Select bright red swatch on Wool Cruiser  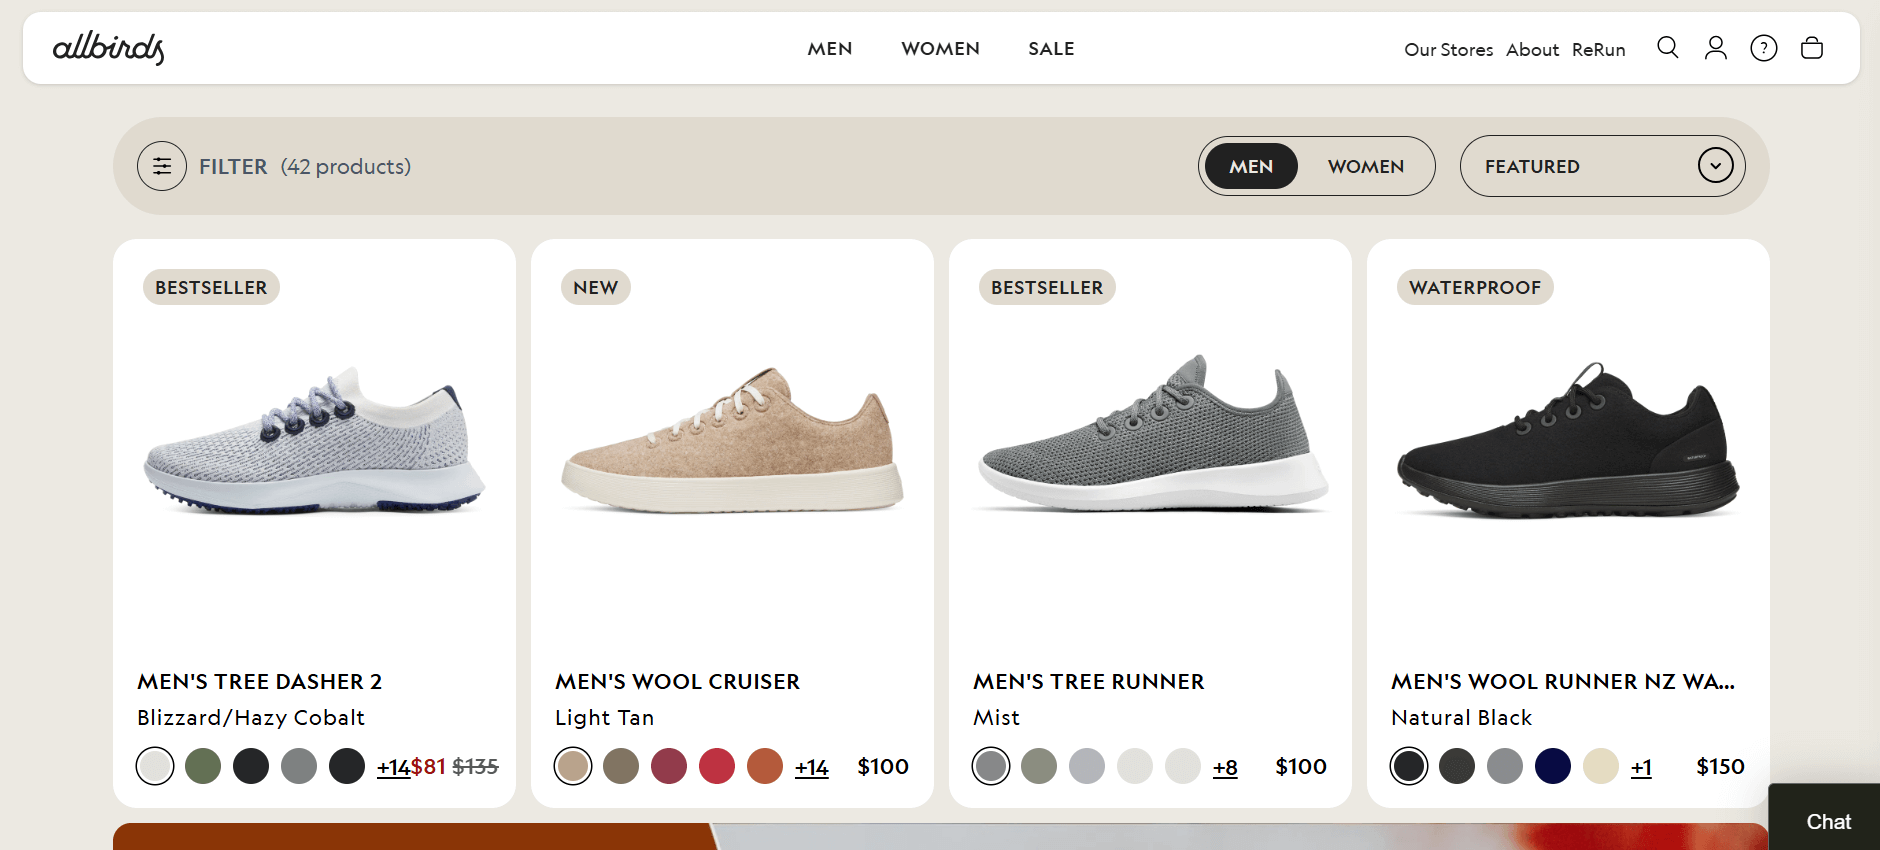[x=717, y=766]
